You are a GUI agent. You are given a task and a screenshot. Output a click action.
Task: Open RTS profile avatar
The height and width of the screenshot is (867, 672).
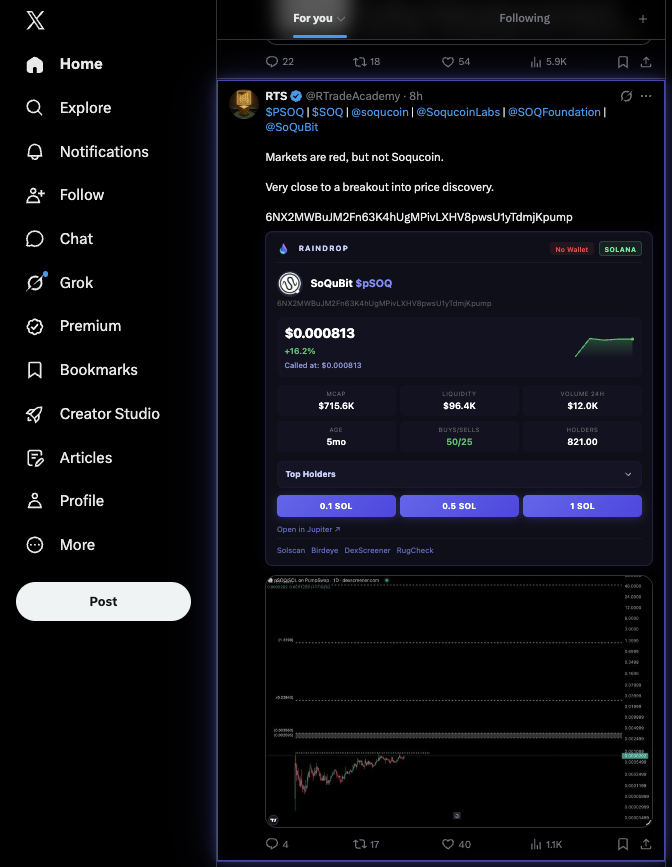[x=244, y=103]
